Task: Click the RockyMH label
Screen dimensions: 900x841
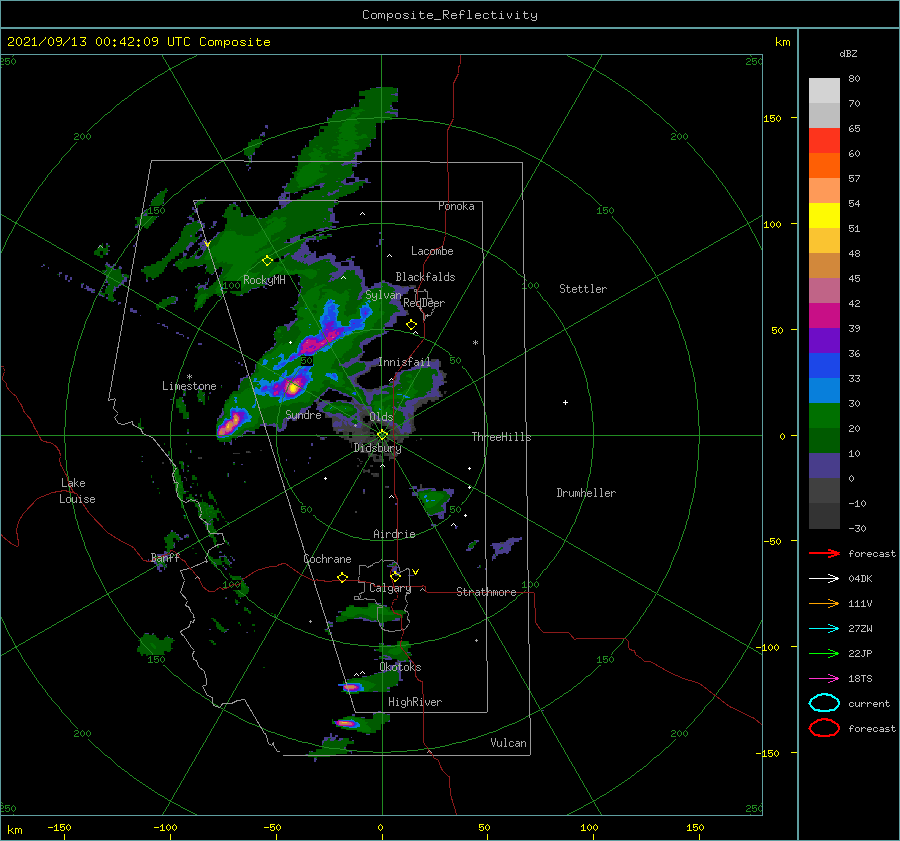Action: tap(264, 280)
